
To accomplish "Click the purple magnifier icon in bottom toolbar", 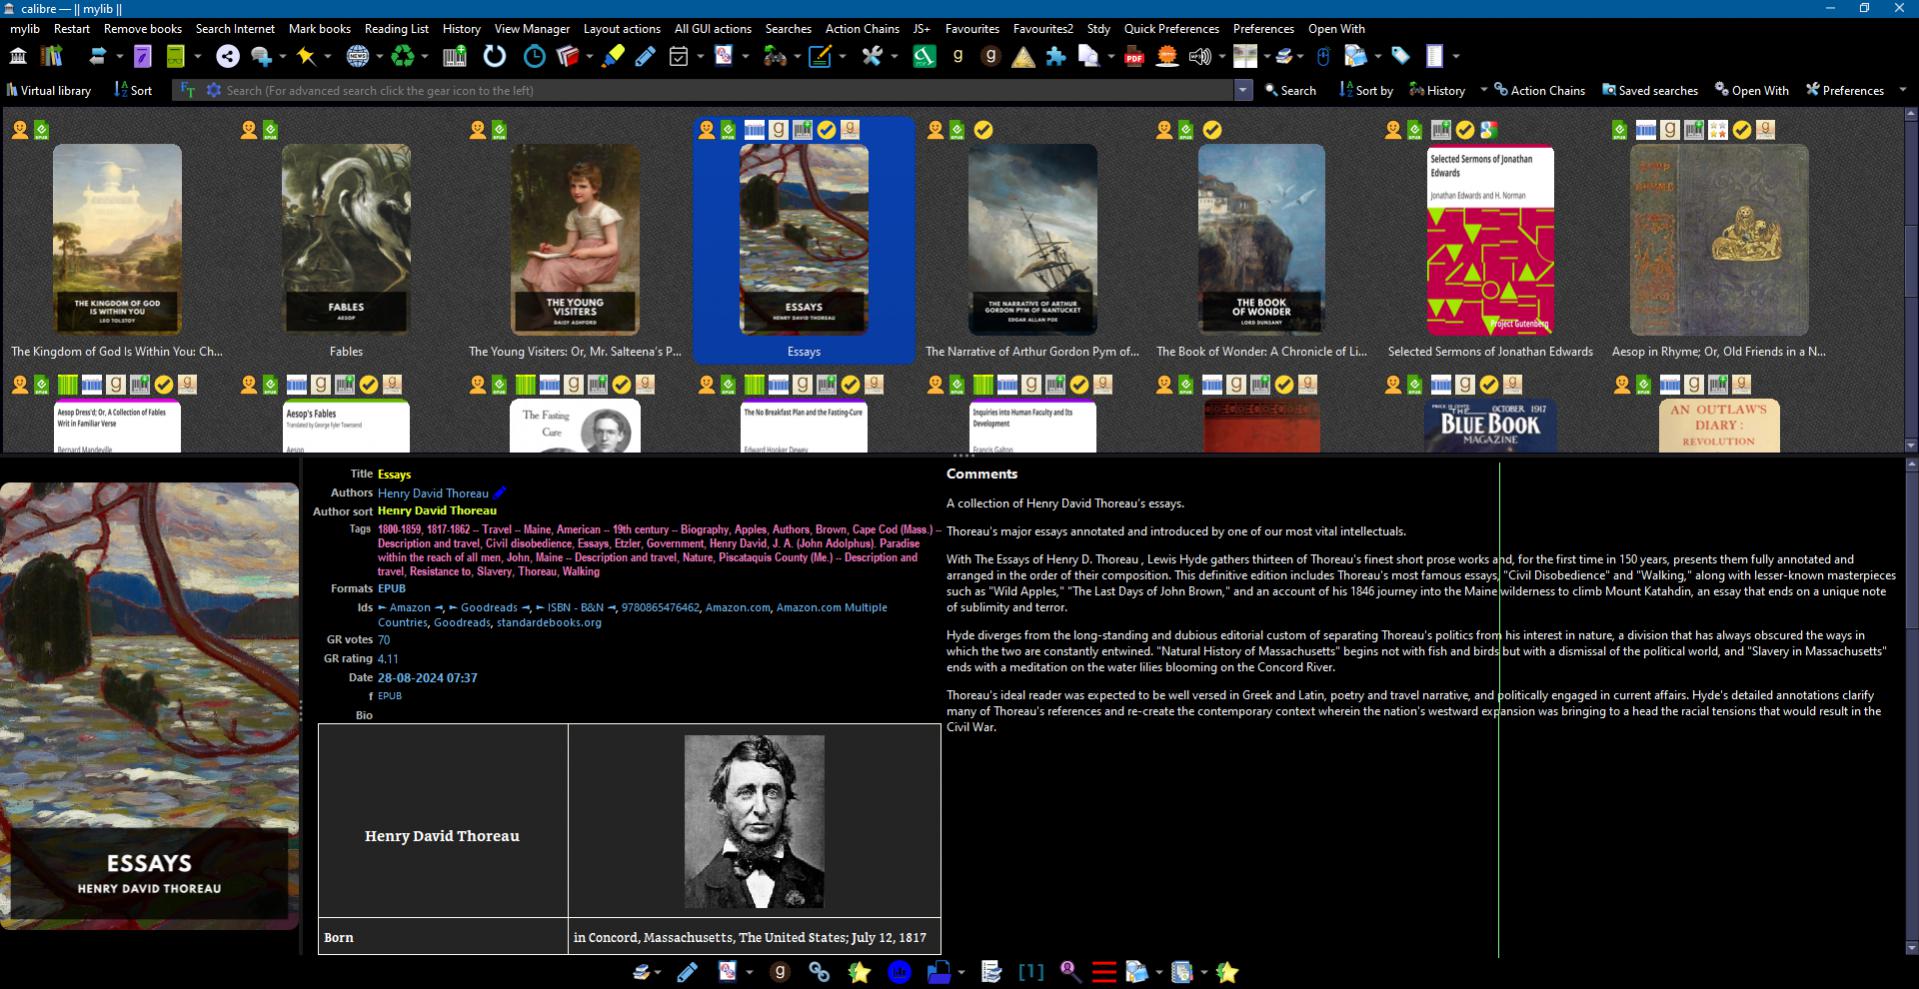I will click(x=1070, y=972).
